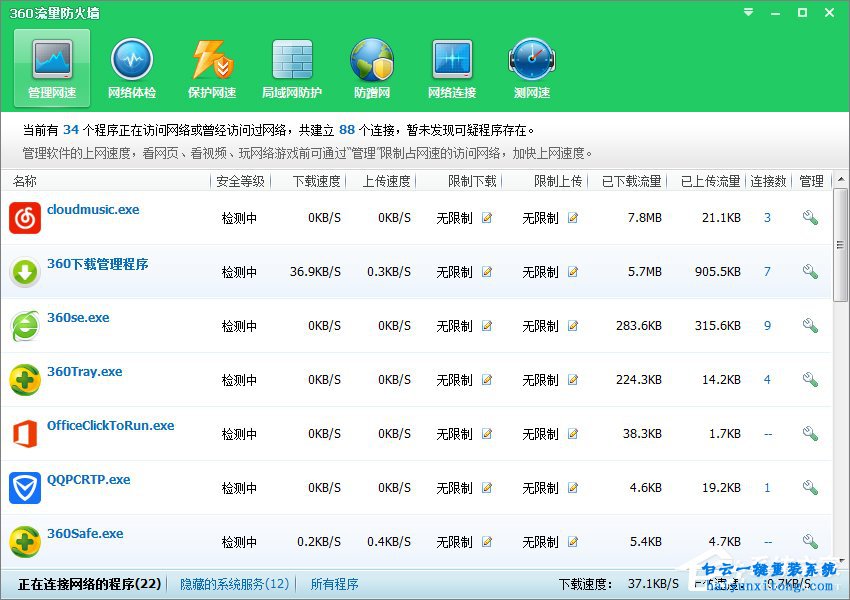Open connections link showing 7 for 360下载管理程序
The width and height of the screenshot is (850, 600).
tap(767, 271)
